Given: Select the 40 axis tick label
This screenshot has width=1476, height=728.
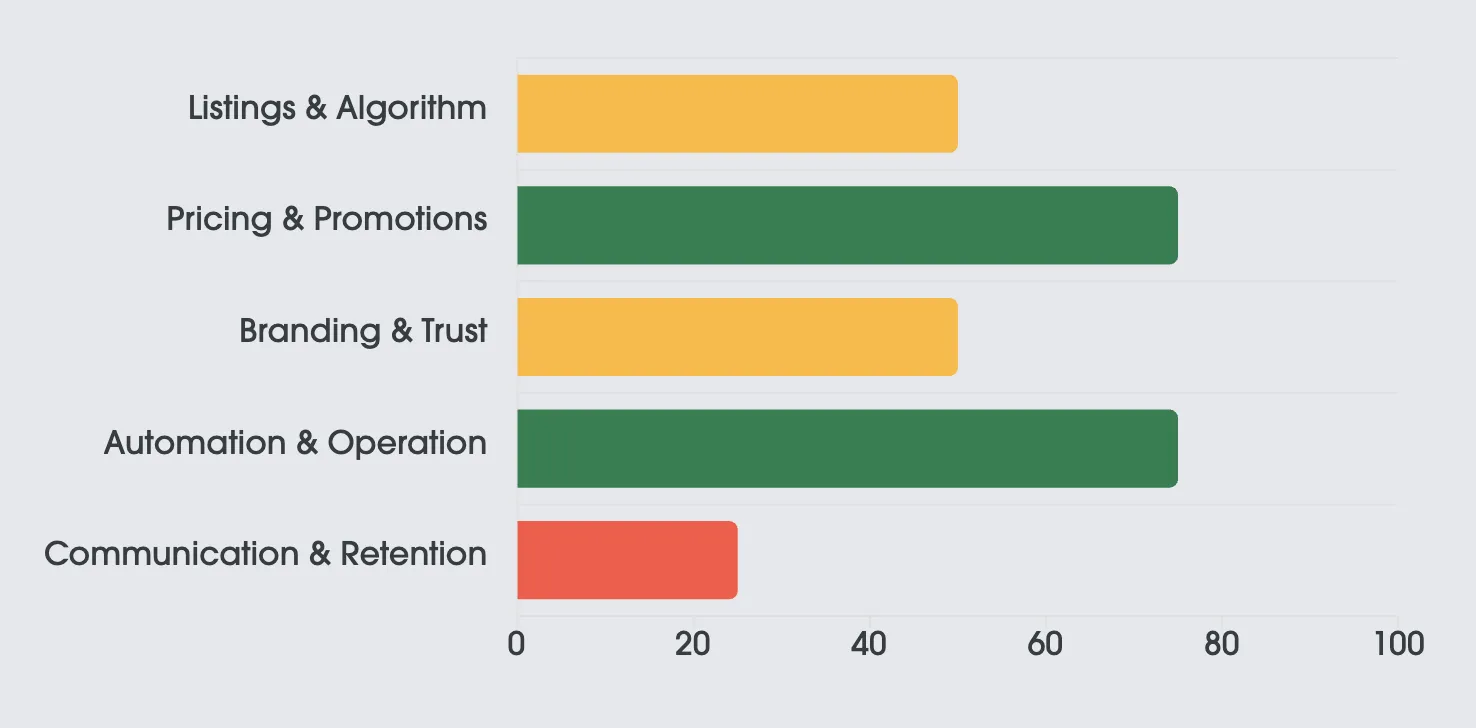Looking at the screenshot, I should (868, 644).
